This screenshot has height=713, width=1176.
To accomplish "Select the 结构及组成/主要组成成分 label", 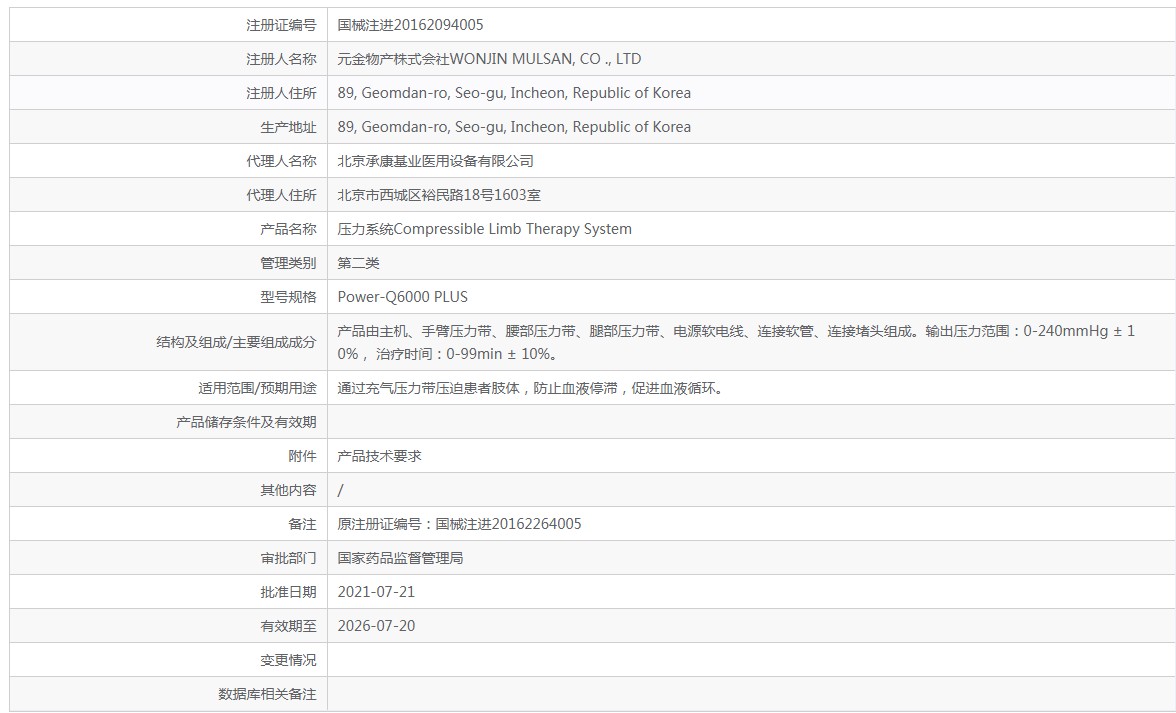I will pyautogui.click(x=236, y=342).
